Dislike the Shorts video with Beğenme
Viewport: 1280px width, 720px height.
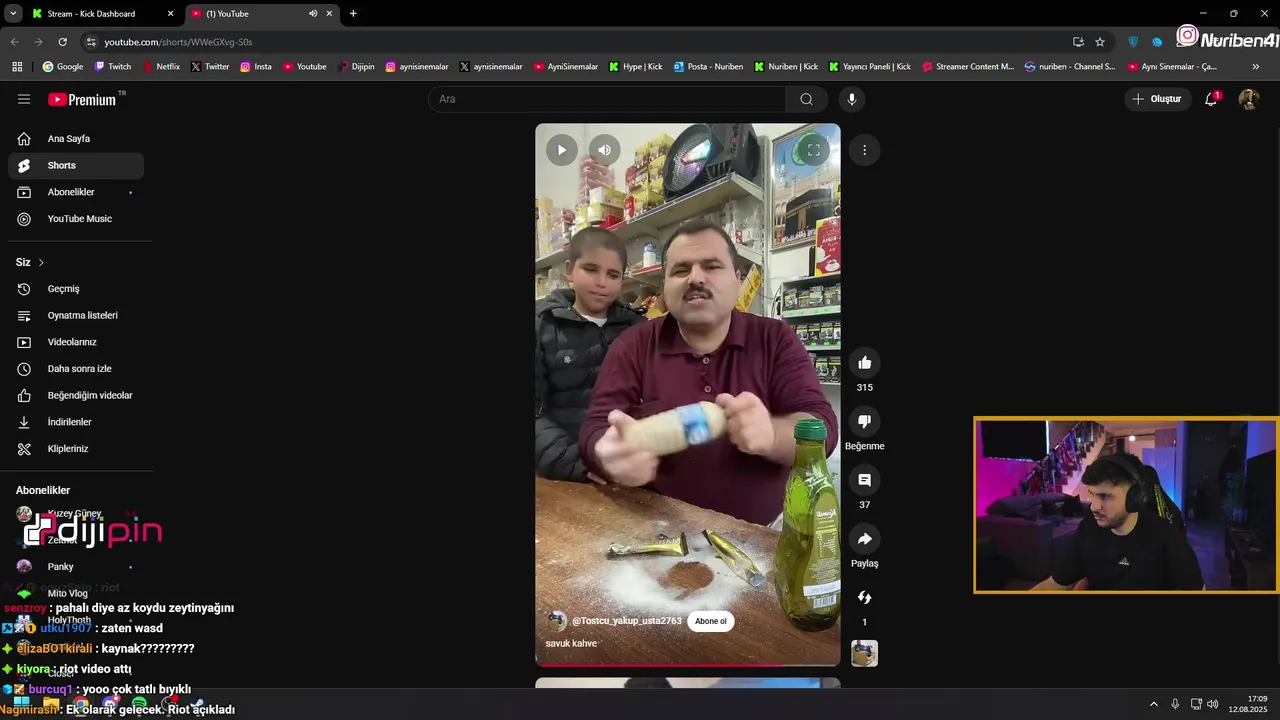point(865,421)
